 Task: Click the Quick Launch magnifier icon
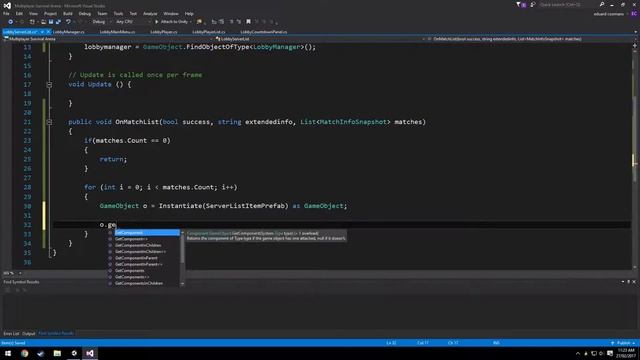[602, 4]
